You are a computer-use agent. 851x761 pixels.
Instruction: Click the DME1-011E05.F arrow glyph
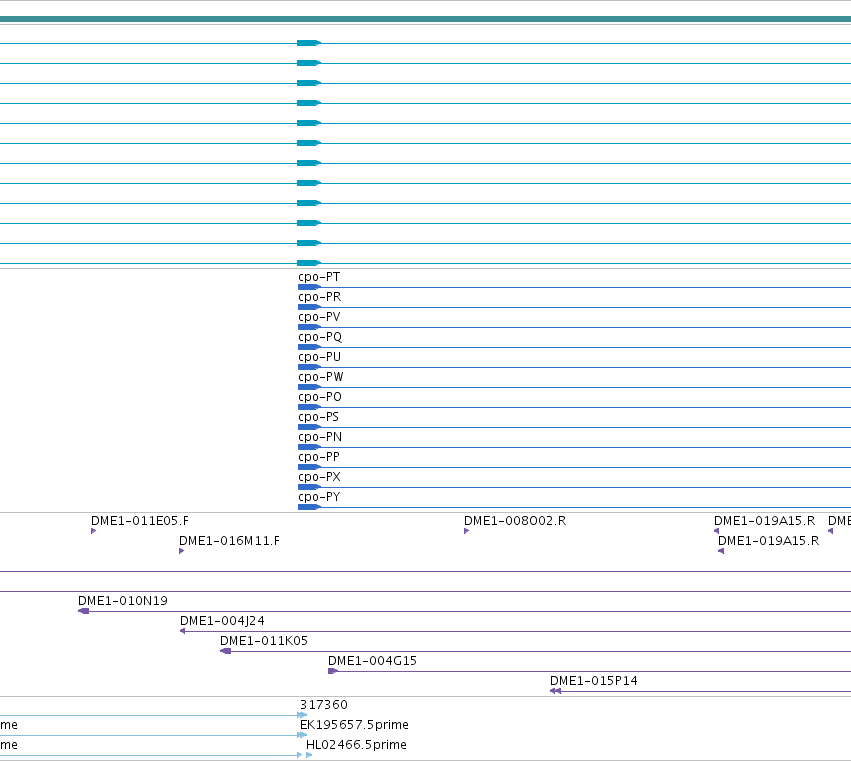pos(93,531)
